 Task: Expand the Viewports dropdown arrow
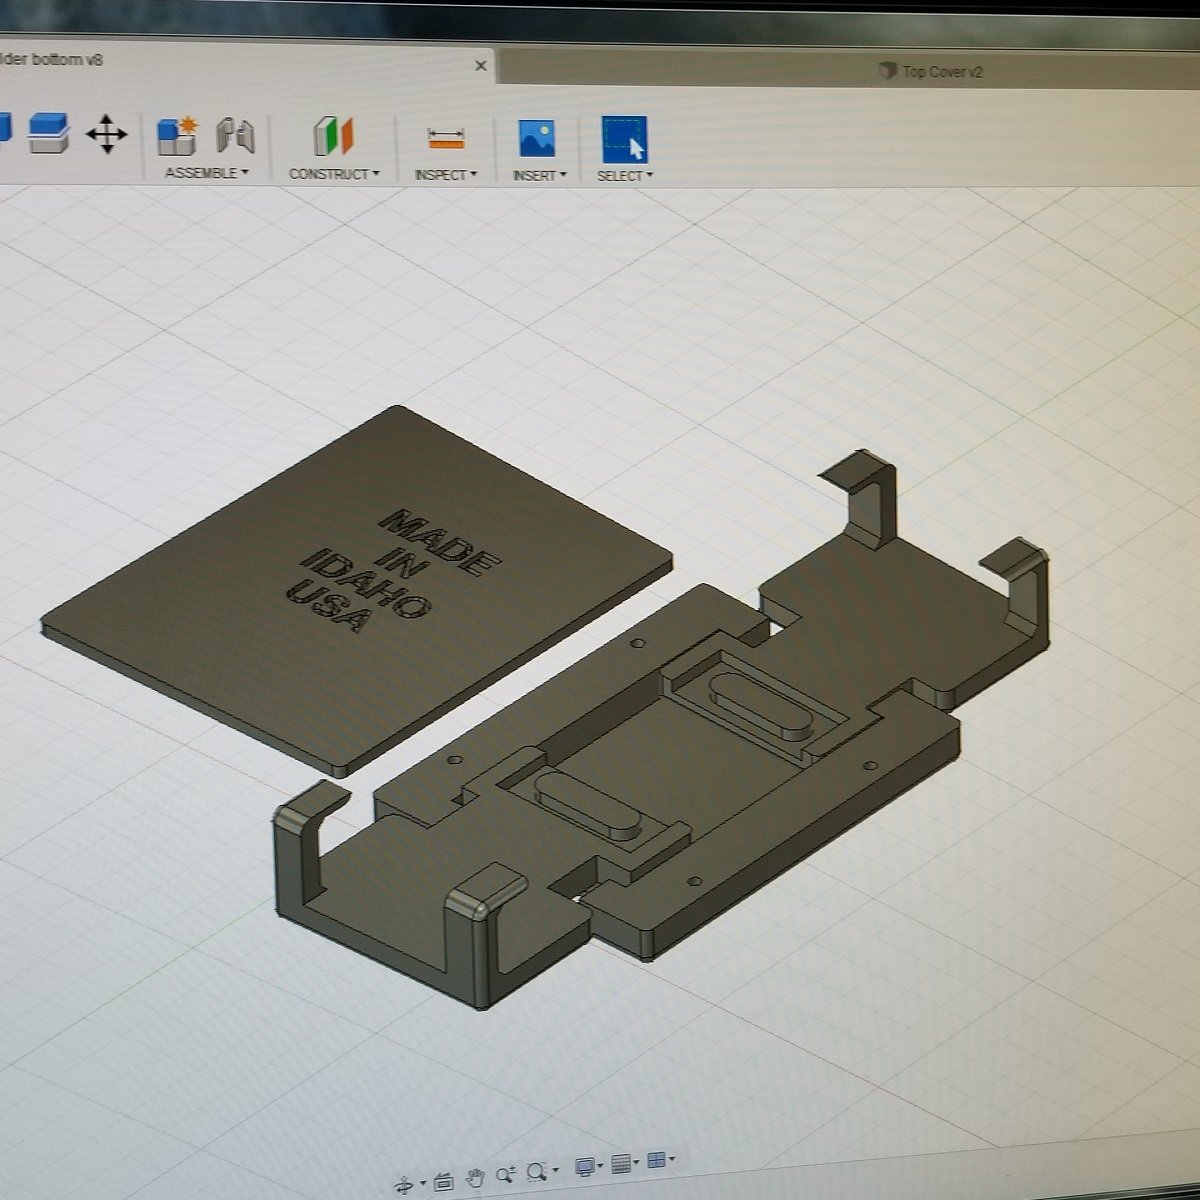pyautogui.click(x=672, y=1159)
